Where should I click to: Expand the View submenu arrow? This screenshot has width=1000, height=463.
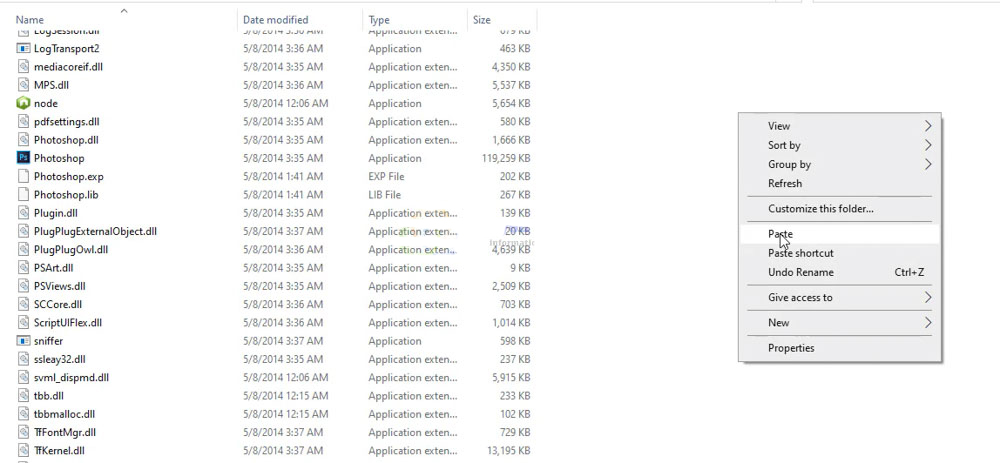pos(928,126)
